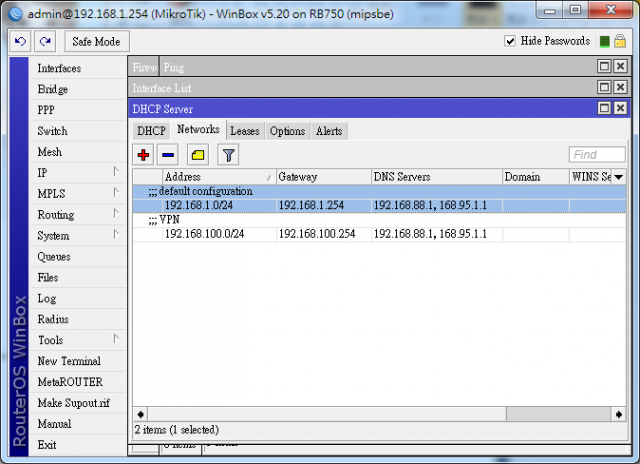This screenshot has height=464, width=640.
Task: Switch to the Leases tab
Action: [245, 131]
